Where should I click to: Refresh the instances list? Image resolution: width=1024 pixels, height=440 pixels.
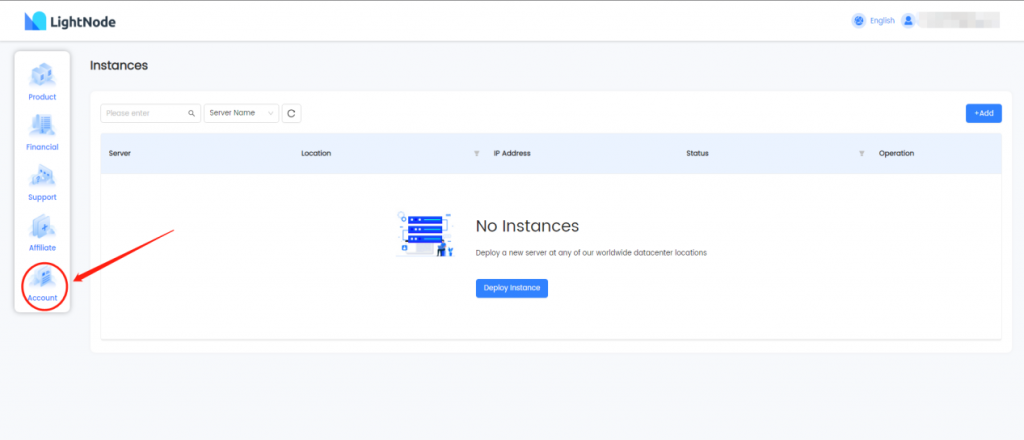291,114
